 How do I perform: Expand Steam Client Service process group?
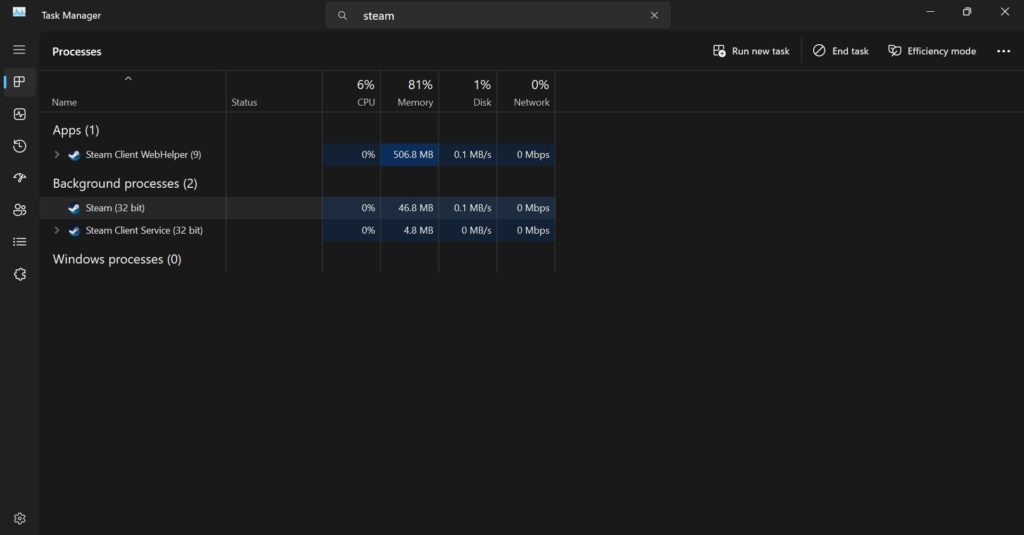pos(57,230)
